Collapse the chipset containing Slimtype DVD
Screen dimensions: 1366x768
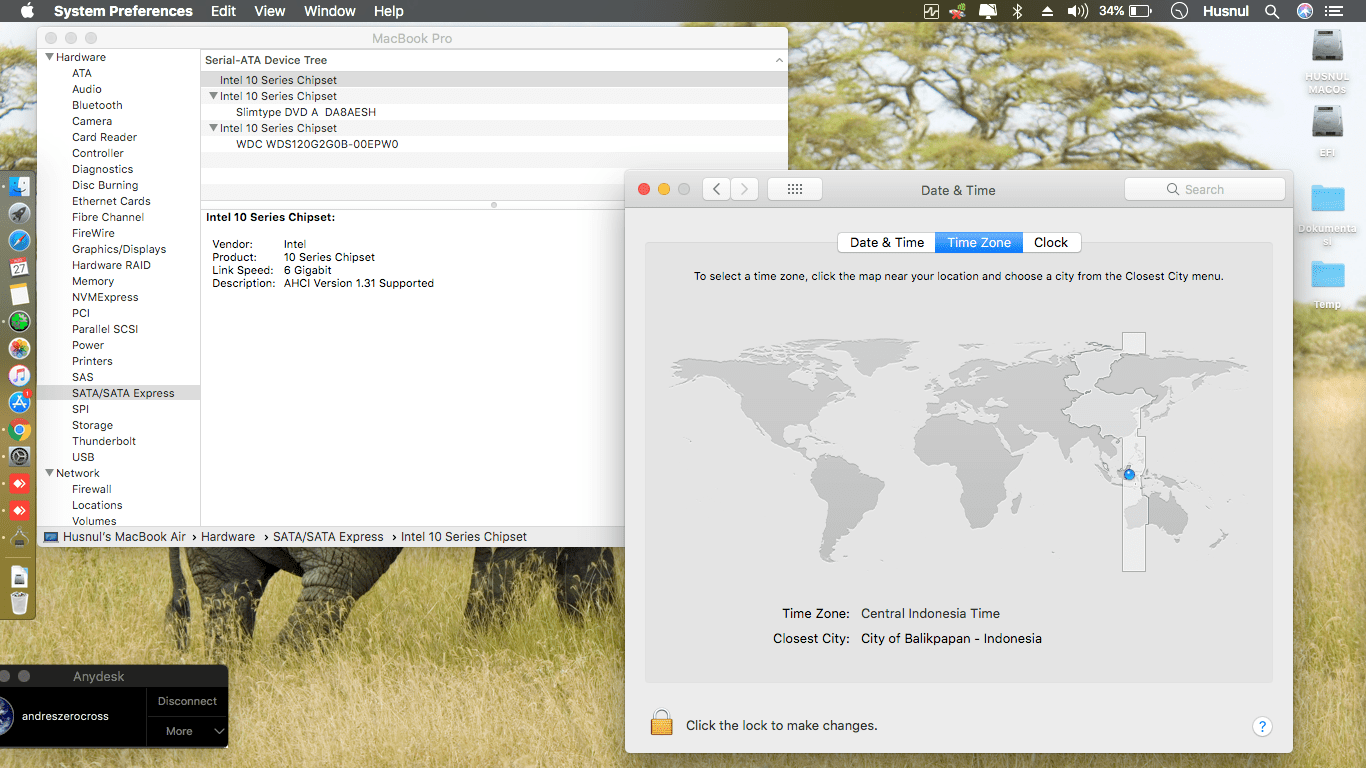coord(213,96)
